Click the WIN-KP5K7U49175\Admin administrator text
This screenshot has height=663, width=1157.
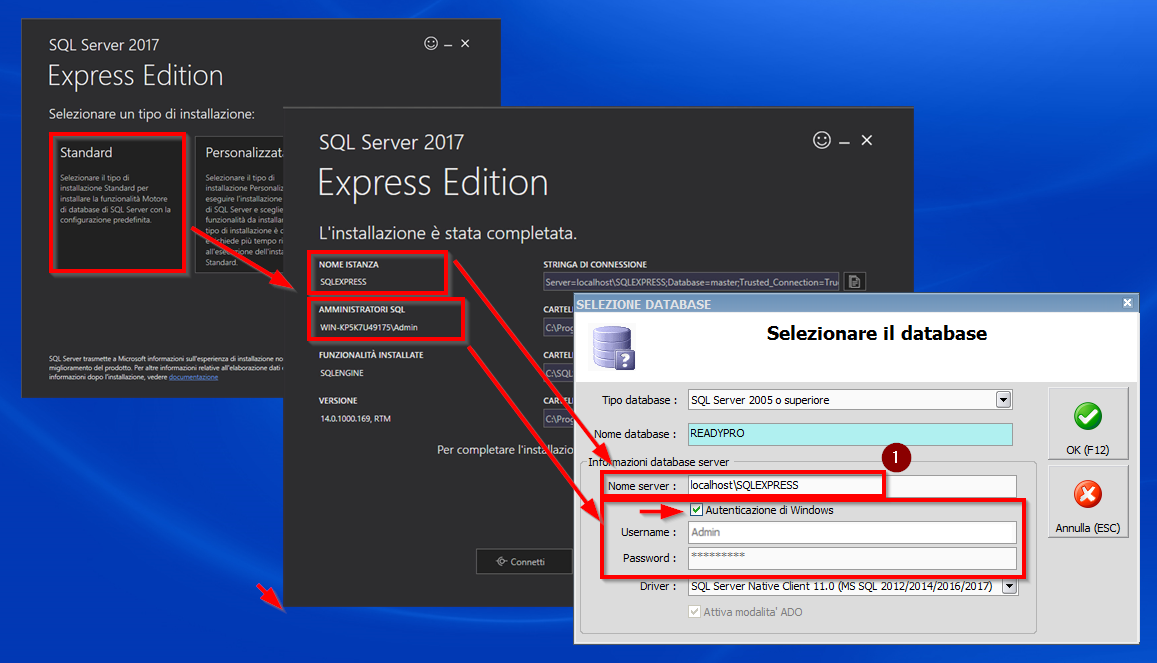click(369, 327)
